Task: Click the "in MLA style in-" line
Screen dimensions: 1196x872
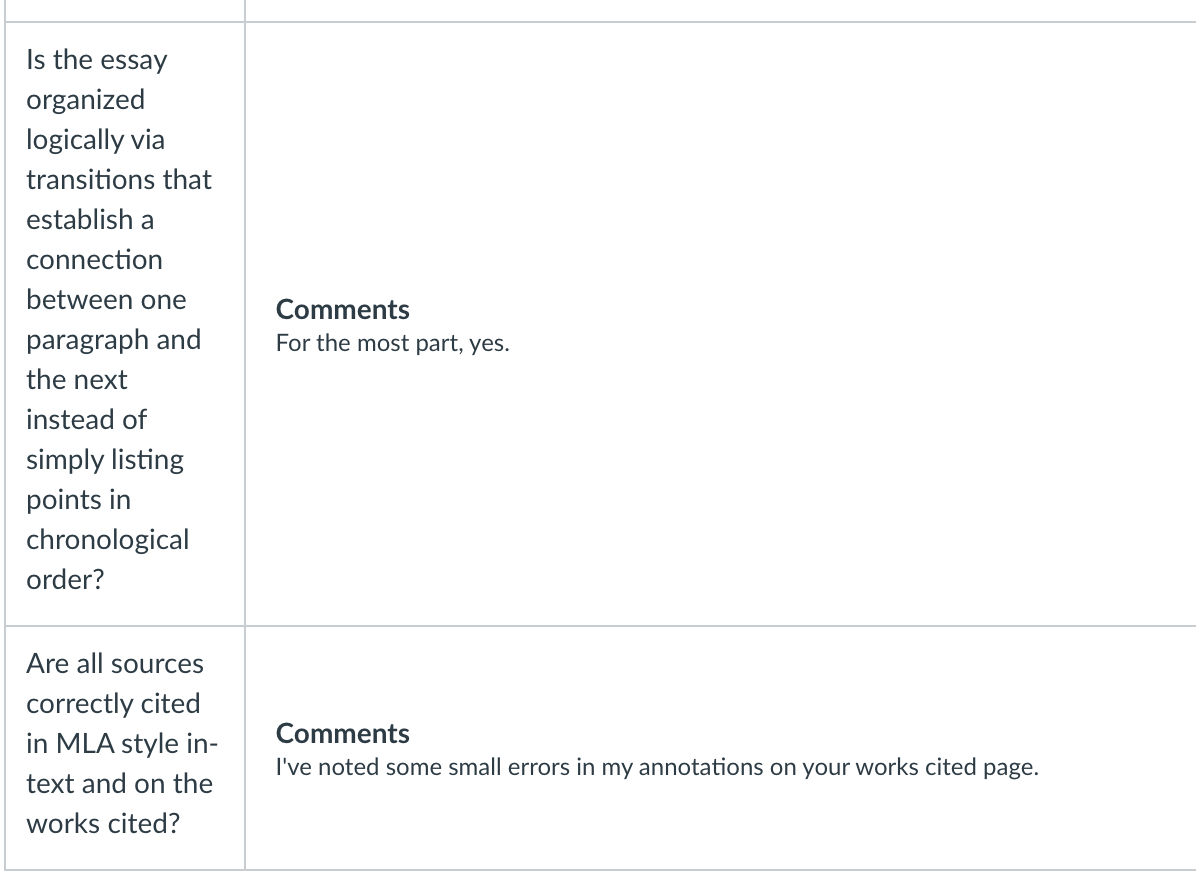Action: [122, 744]
